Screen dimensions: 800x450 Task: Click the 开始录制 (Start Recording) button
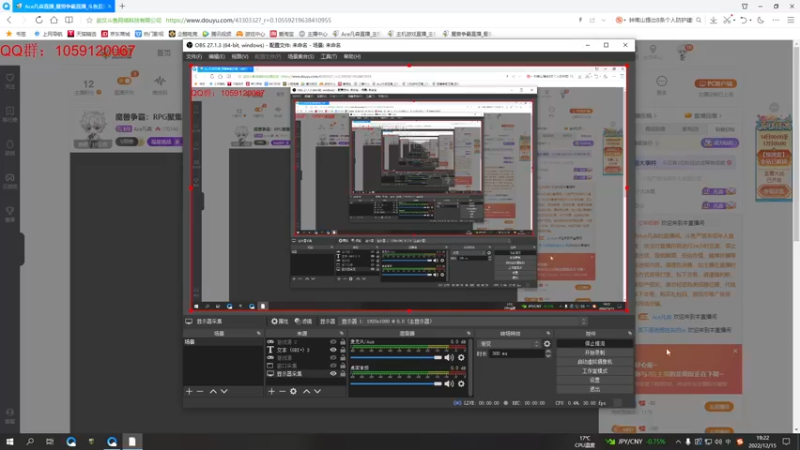[595, 353]
